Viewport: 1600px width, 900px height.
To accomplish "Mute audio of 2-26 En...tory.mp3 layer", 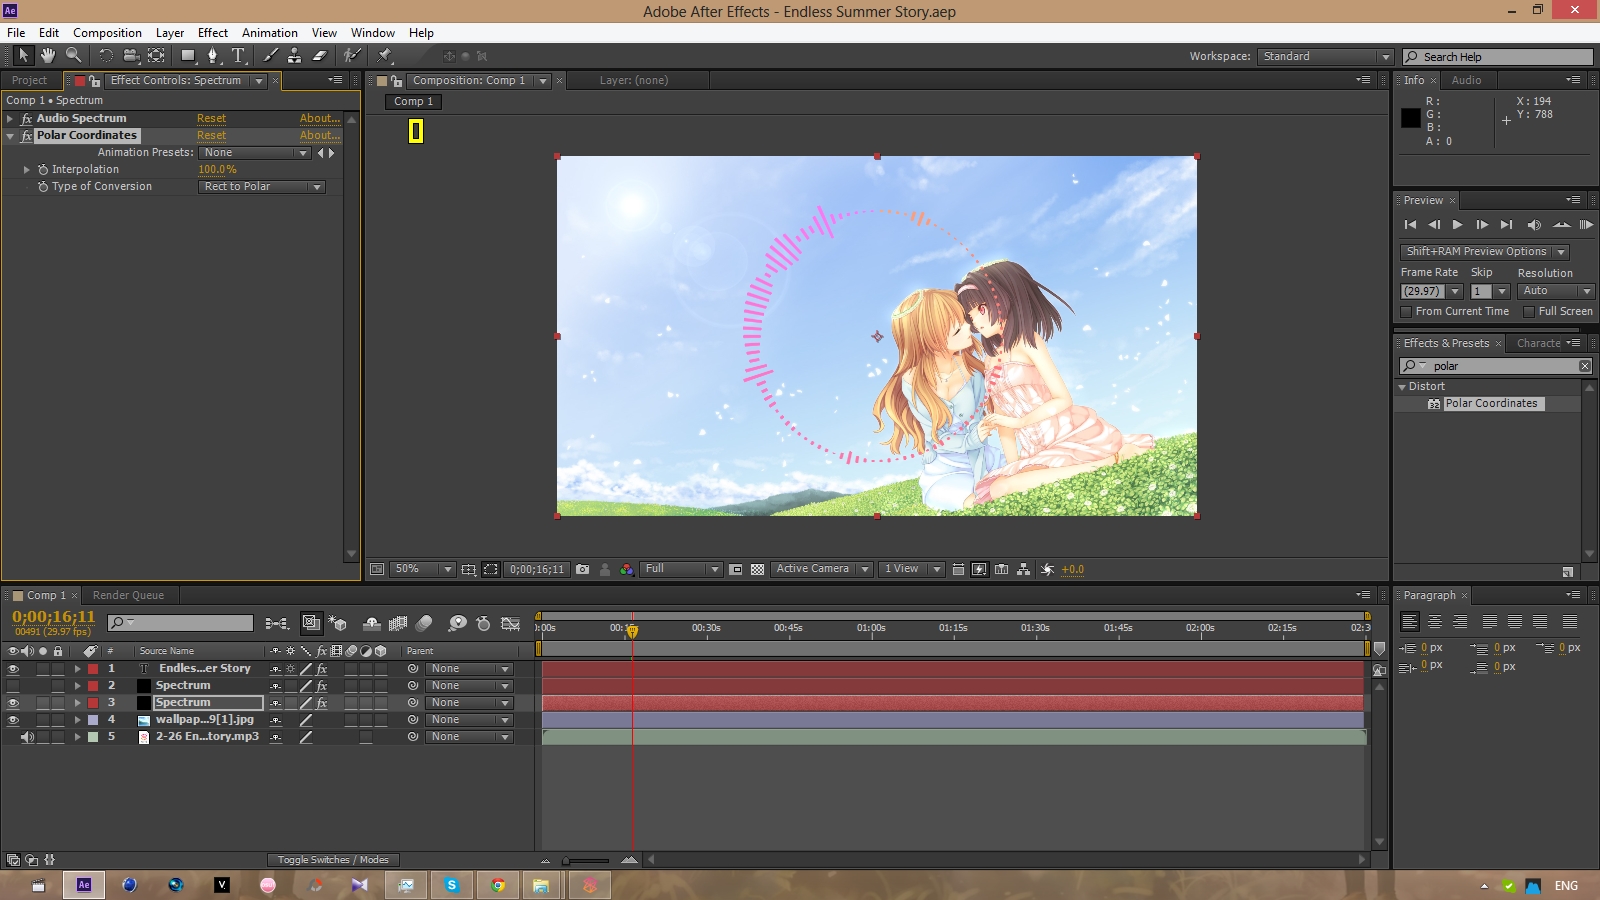I will (28, 737).
